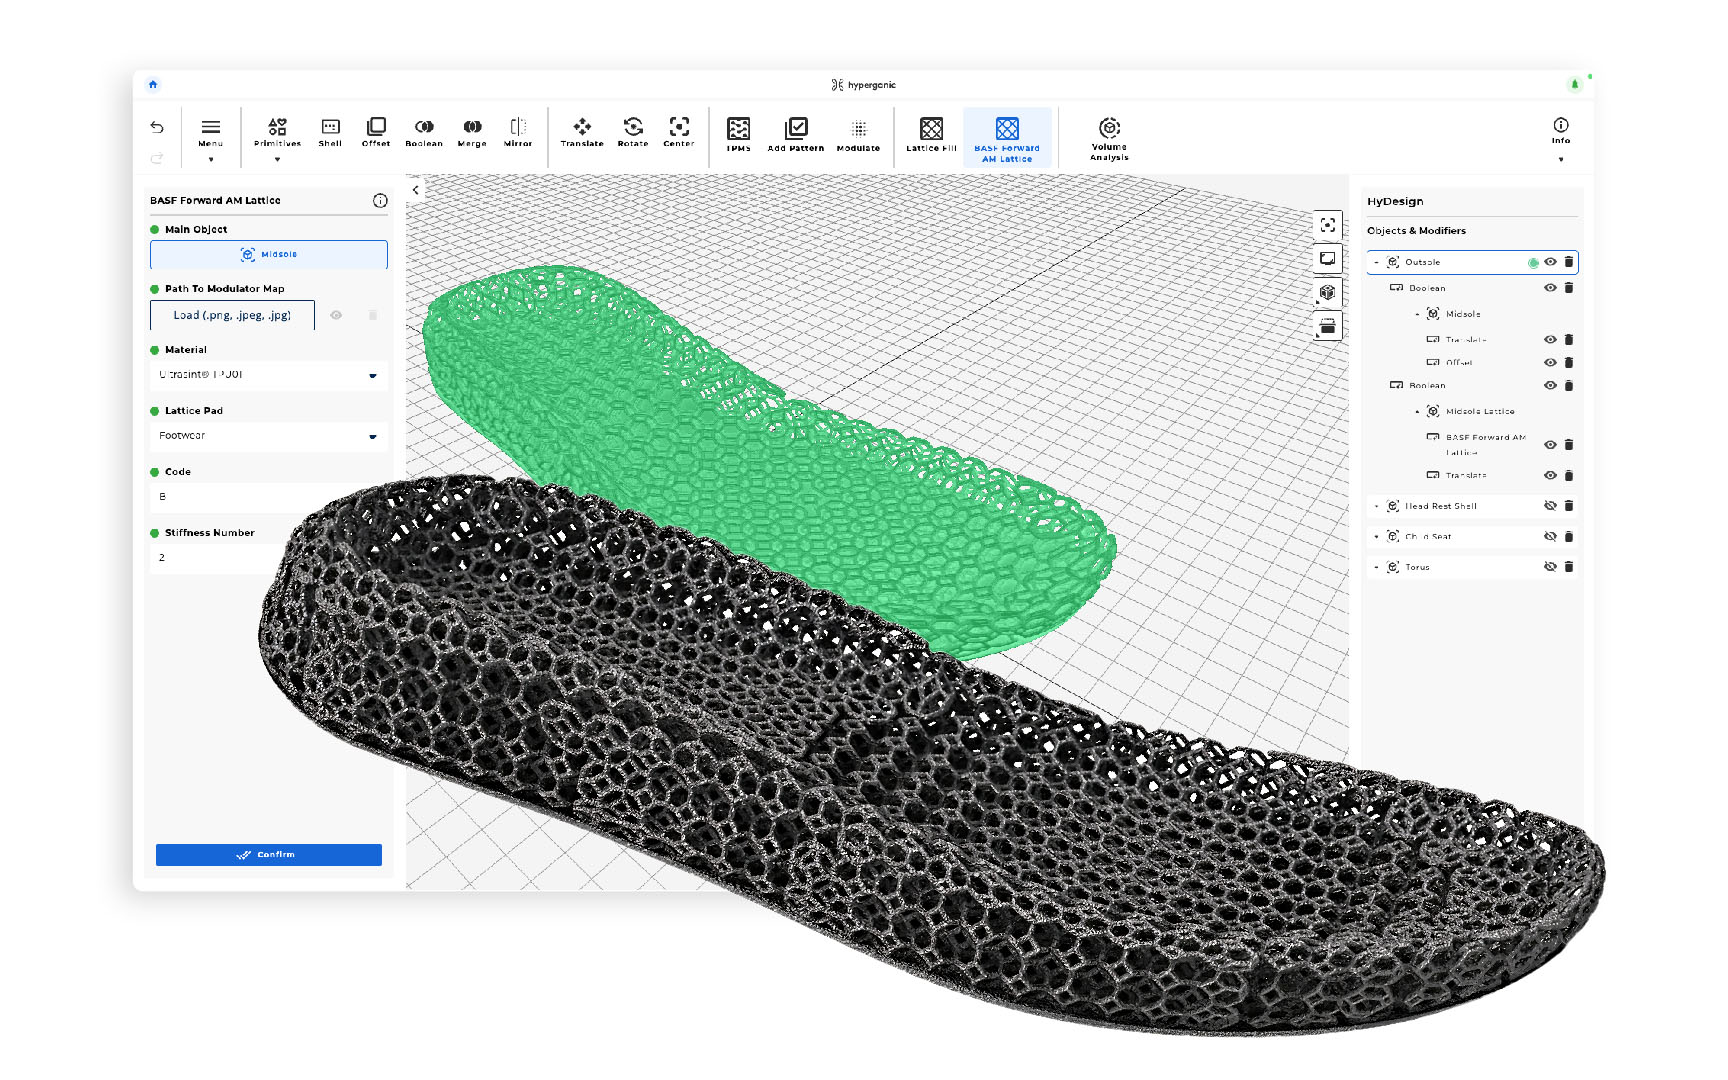Delete BASF Forward AM Lattice modifier

click(1569, 445)
